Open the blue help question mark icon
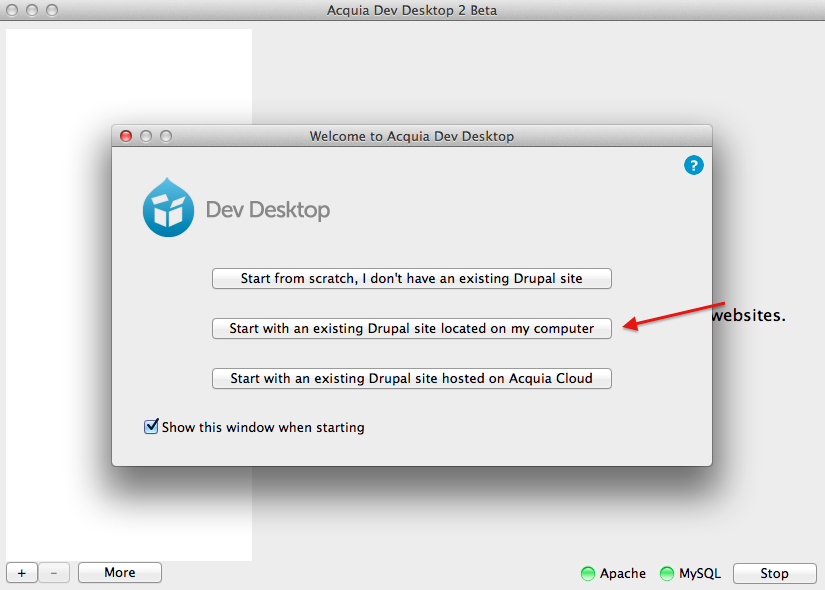 [693, 165]
